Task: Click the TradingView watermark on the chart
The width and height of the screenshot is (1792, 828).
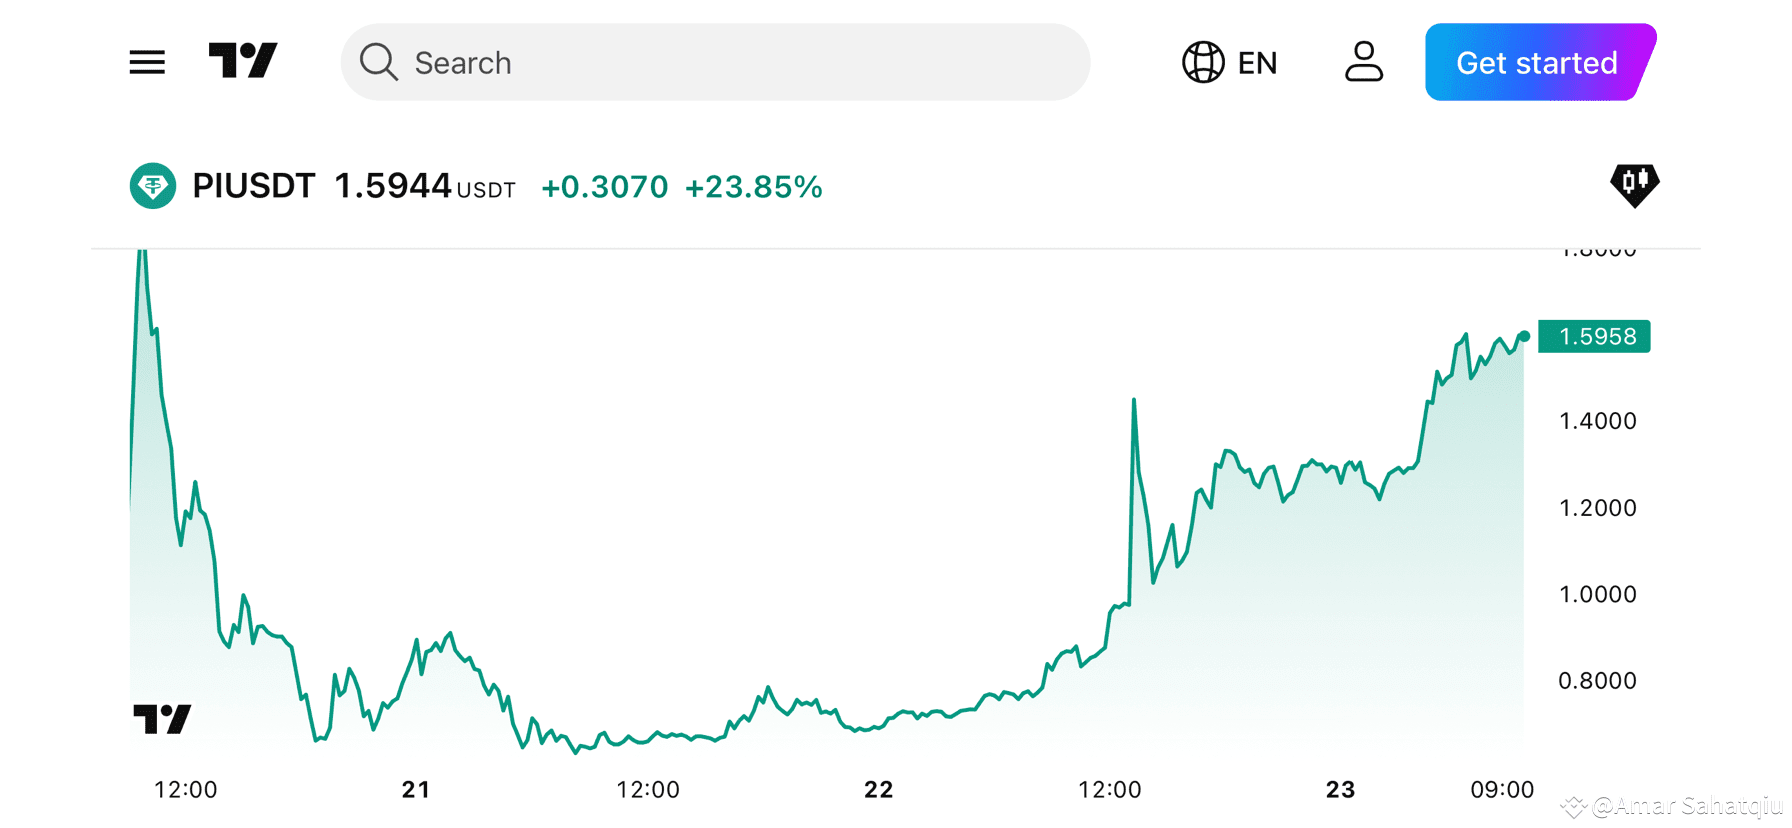Action: pyautogui.click(x=163, y=717)
